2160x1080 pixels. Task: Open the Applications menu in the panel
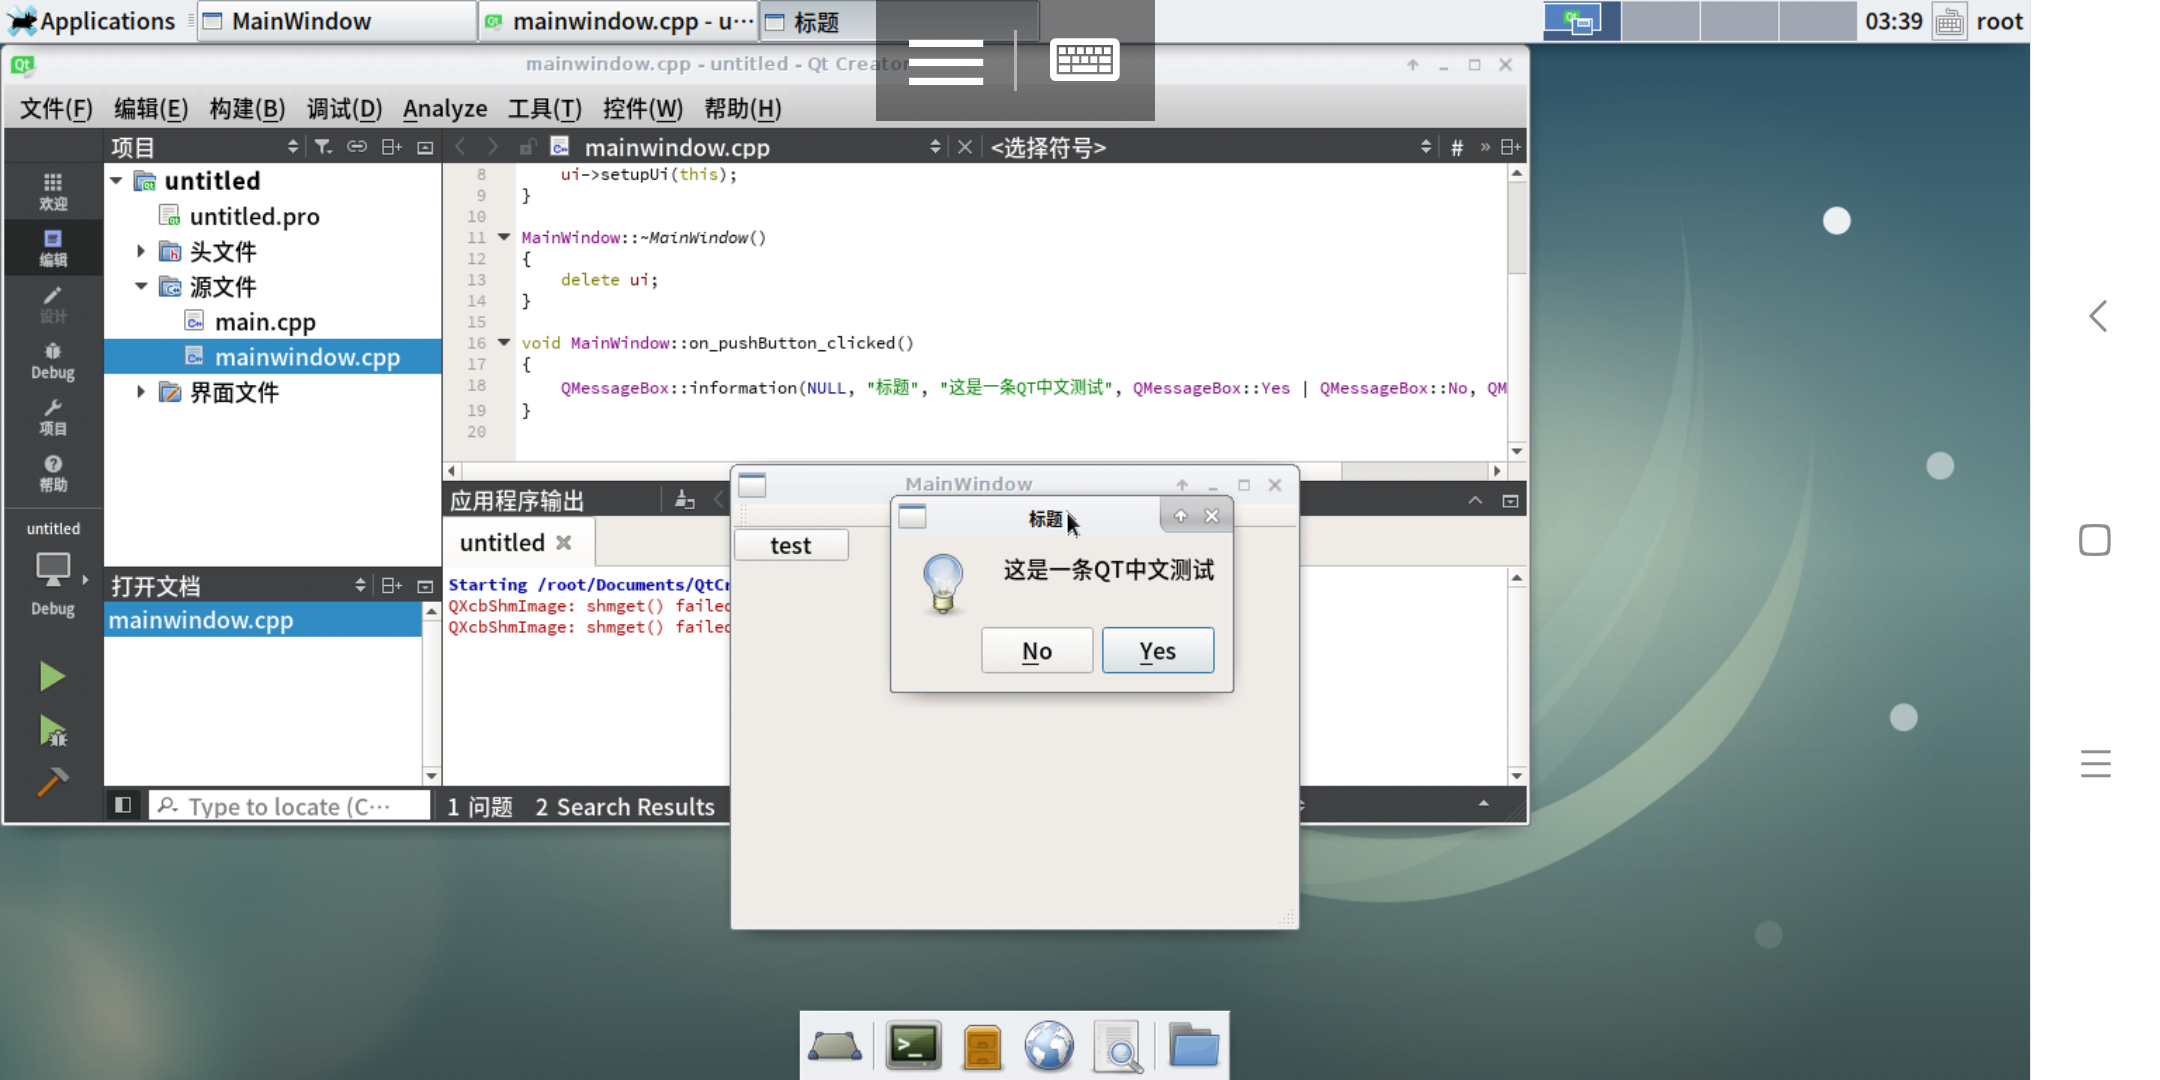pyautogui.click(x=92, y=21)
